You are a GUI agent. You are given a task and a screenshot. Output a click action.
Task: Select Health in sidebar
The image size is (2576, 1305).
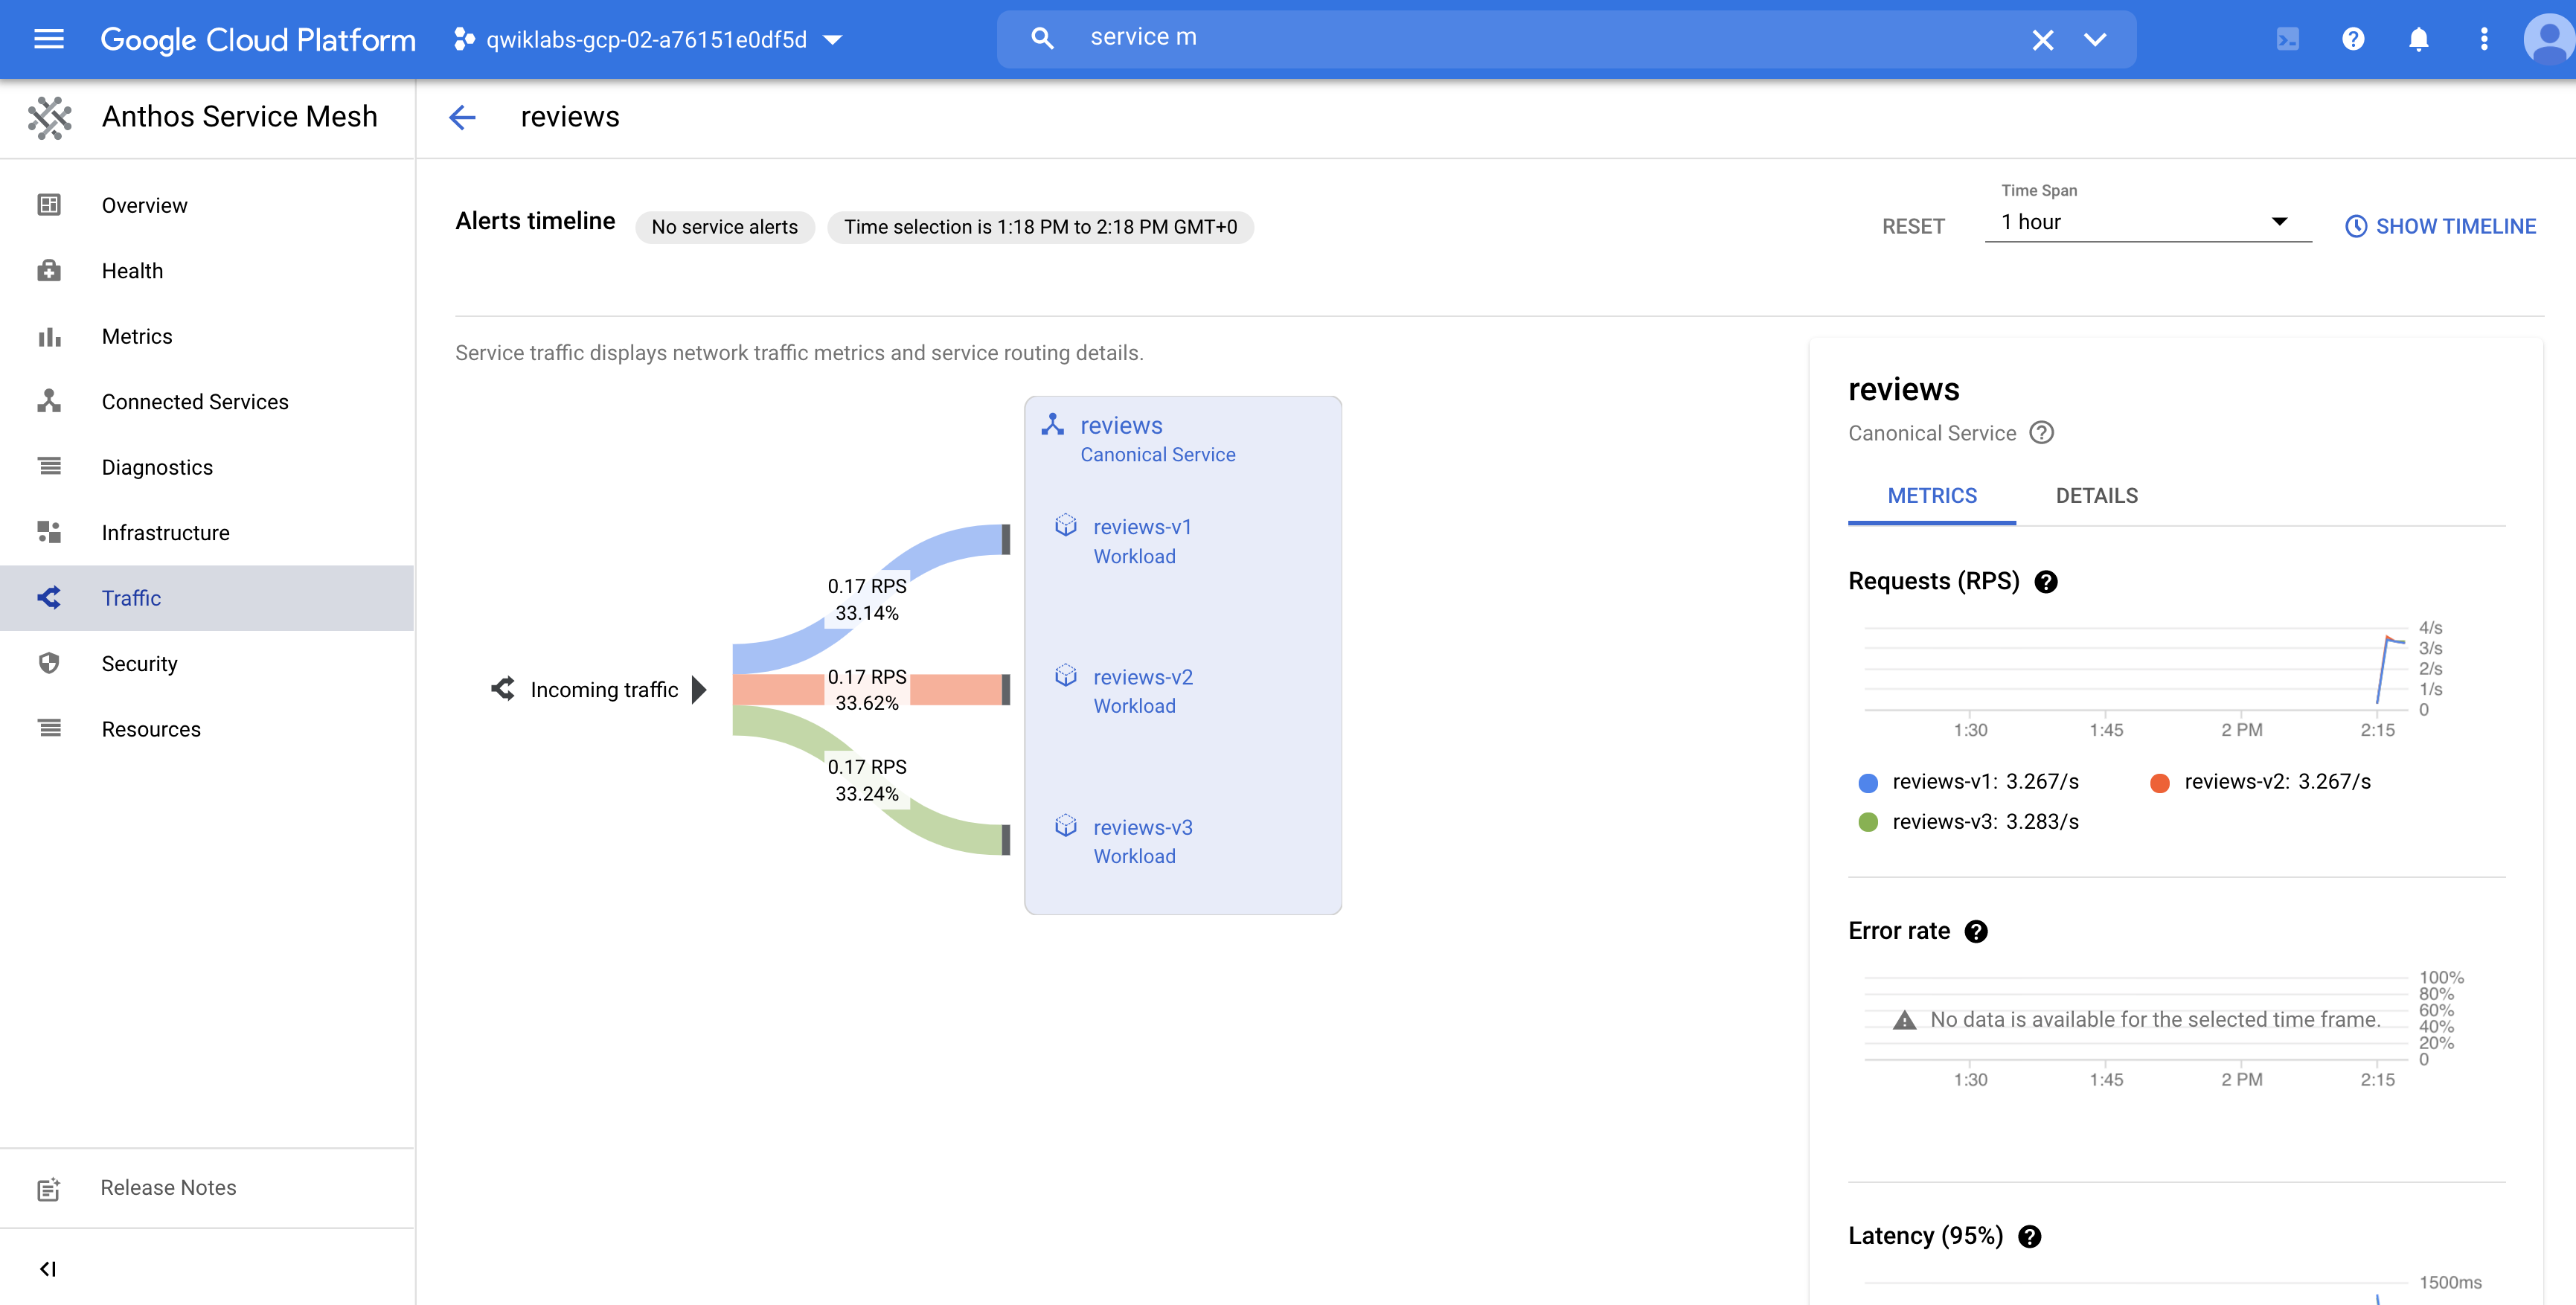point(207,271)
